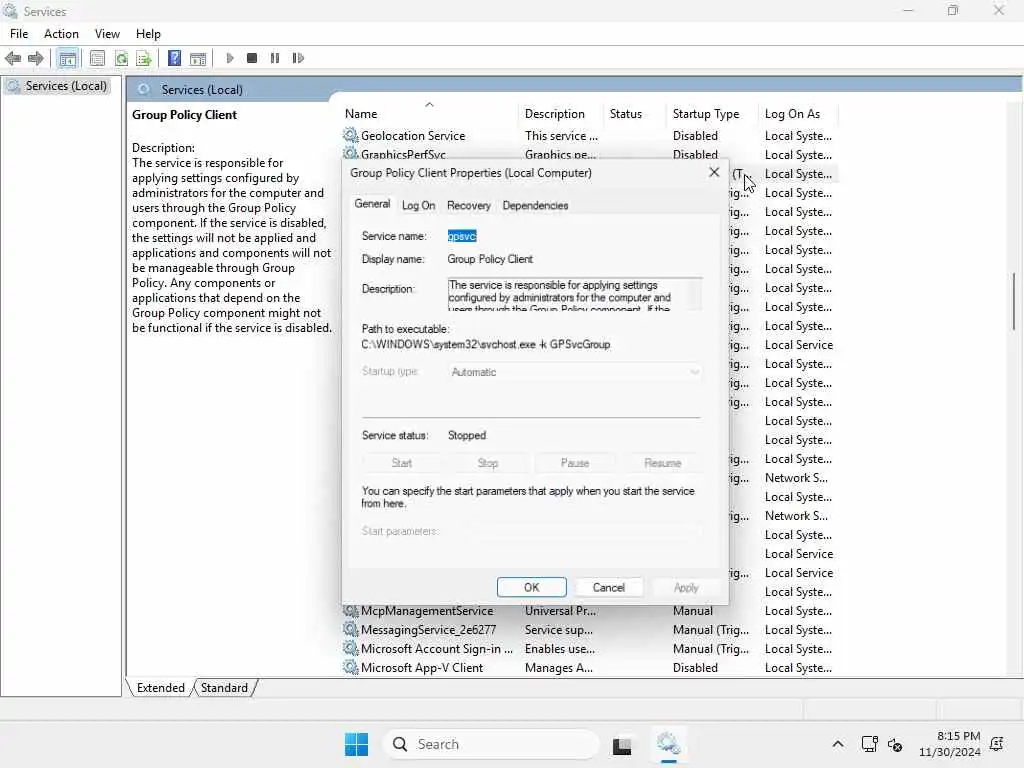
Task: Switch to the Extended view tab
Action: click(x=161, y=688)
